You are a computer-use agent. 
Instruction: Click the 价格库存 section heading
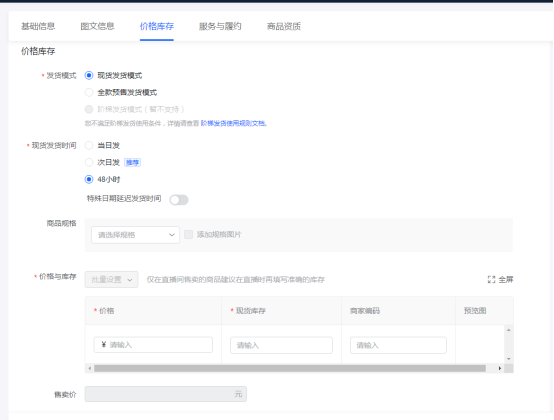(x=38, y=51)
